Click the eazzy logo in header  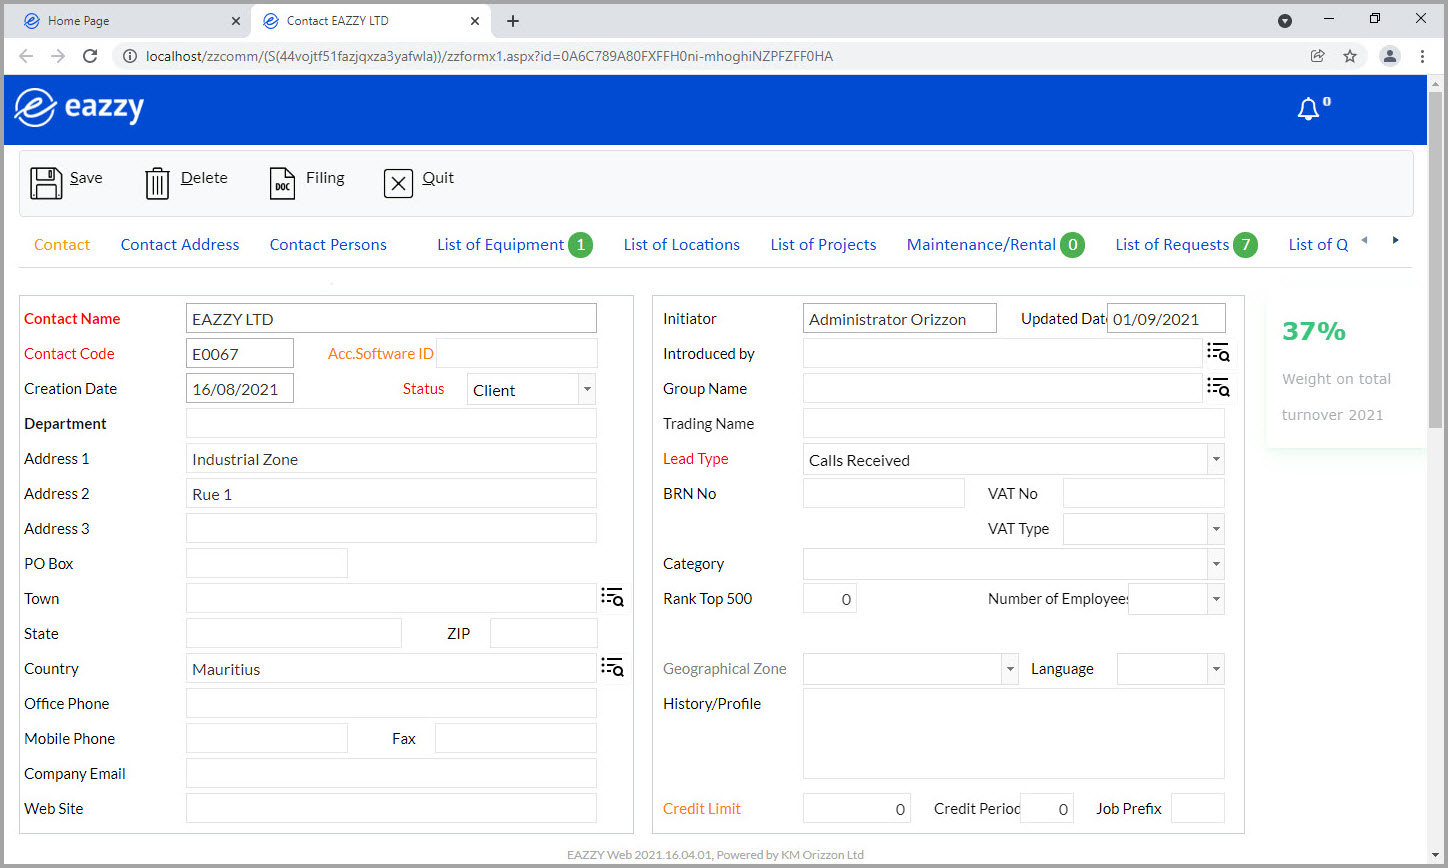(80, 107)
